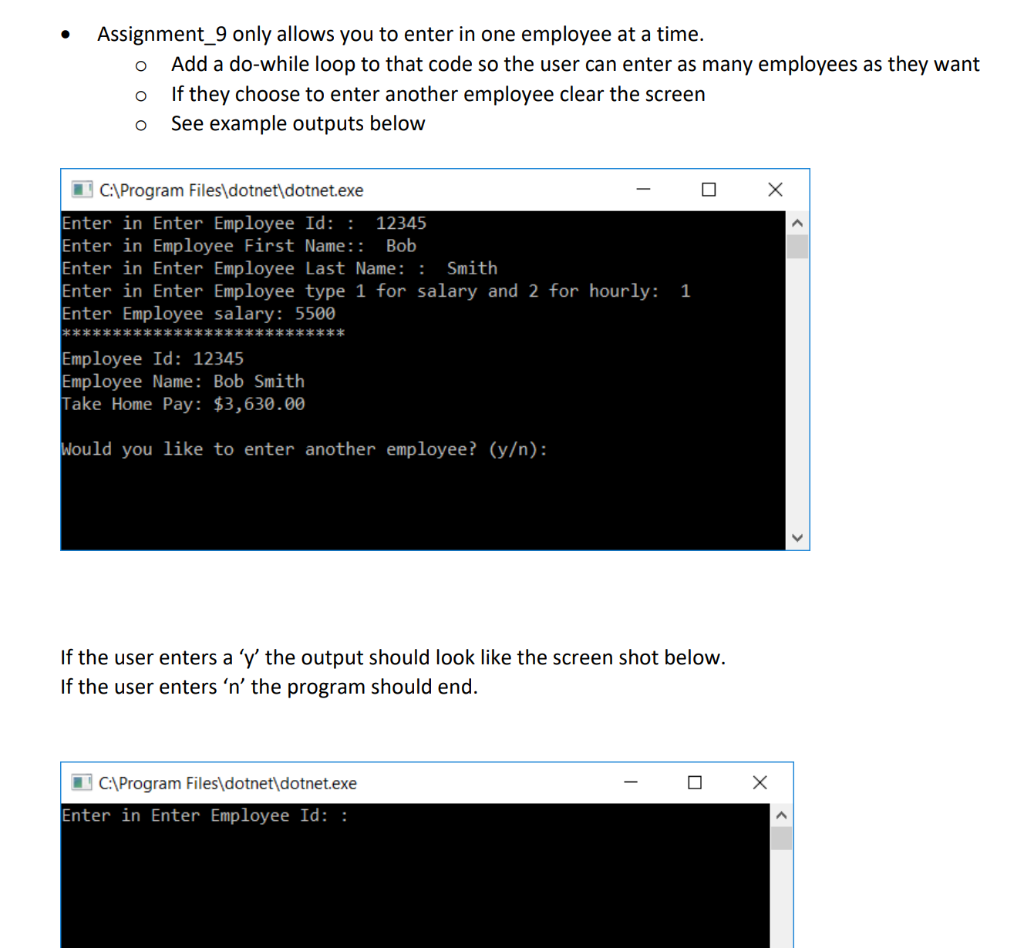
Task: Click the scroll-up arrow on the first console window
Action: click(x=797, y=222)
